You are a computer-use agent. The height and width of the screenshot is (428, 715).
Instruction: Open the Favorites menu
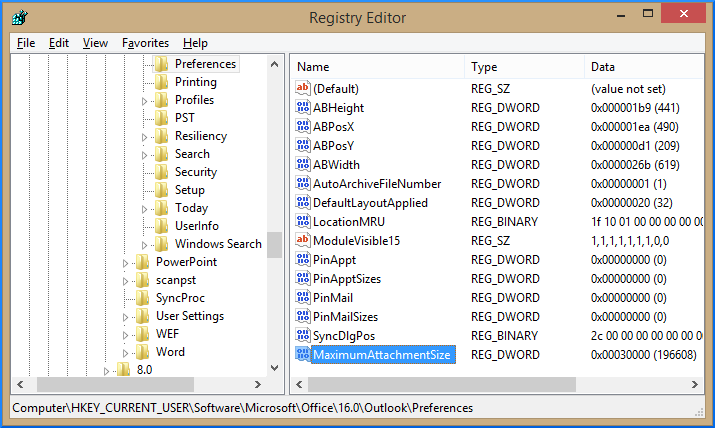(x=145, y=43)
